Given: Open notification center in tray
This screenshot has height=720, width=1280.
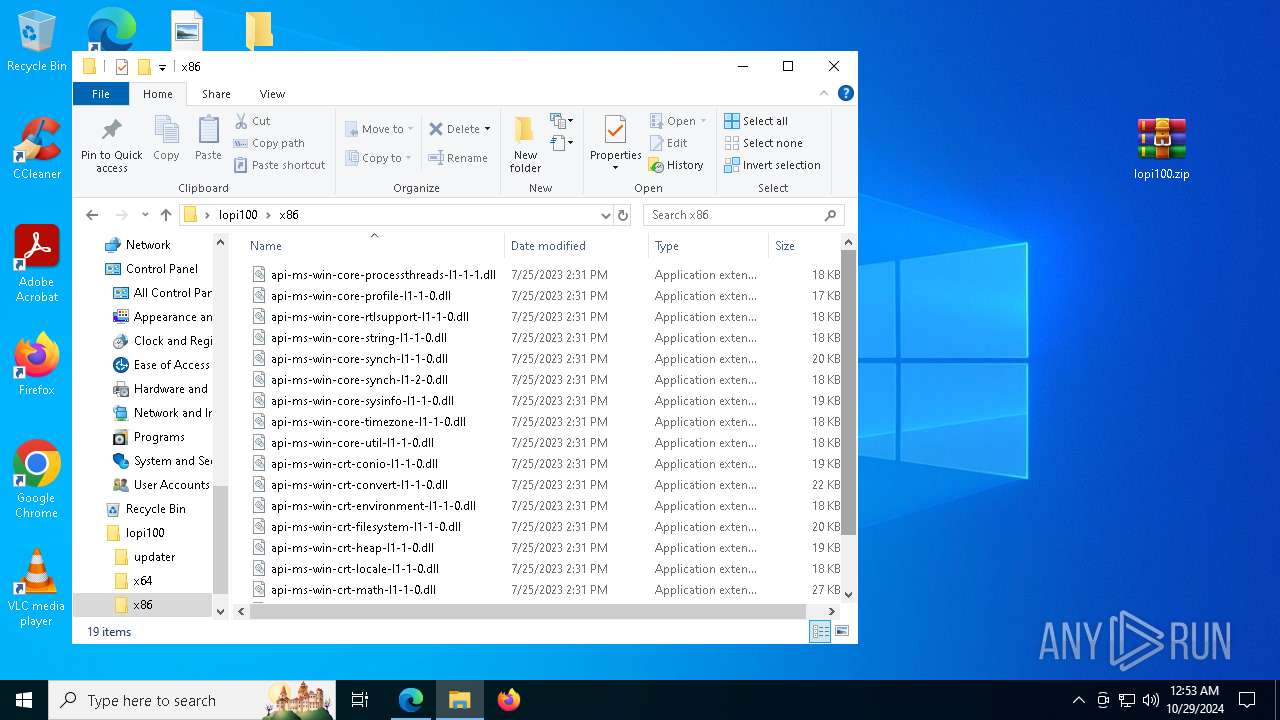Looking at the screenshot, I should [1247, 700].
